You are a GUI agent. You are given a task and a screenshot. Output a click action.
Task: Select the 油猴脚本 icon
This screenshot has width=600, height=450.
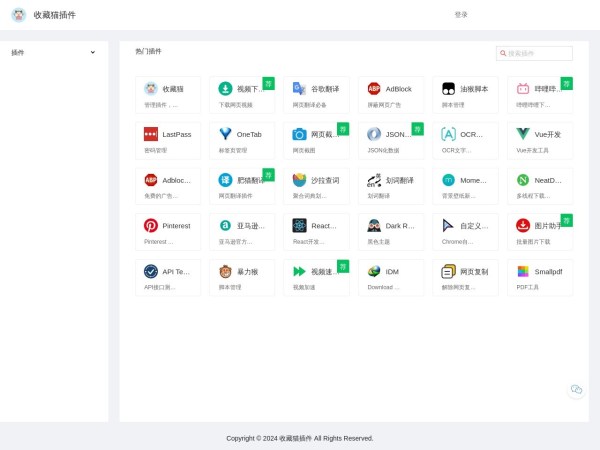tap(449, 89)
